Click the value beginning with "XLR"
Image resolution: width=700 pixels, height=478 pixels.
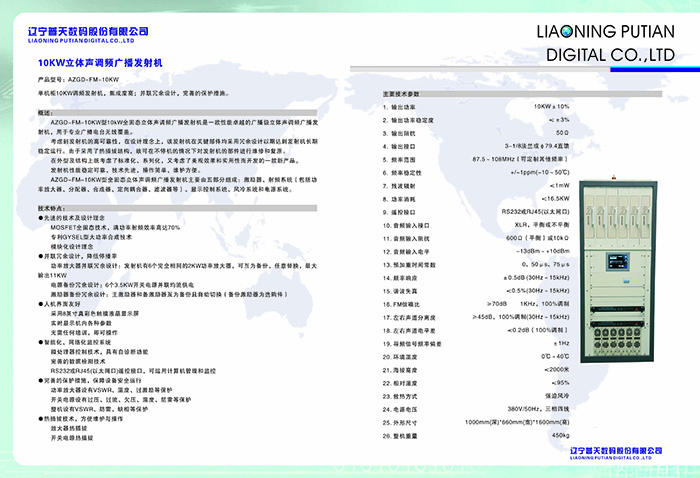542,225
